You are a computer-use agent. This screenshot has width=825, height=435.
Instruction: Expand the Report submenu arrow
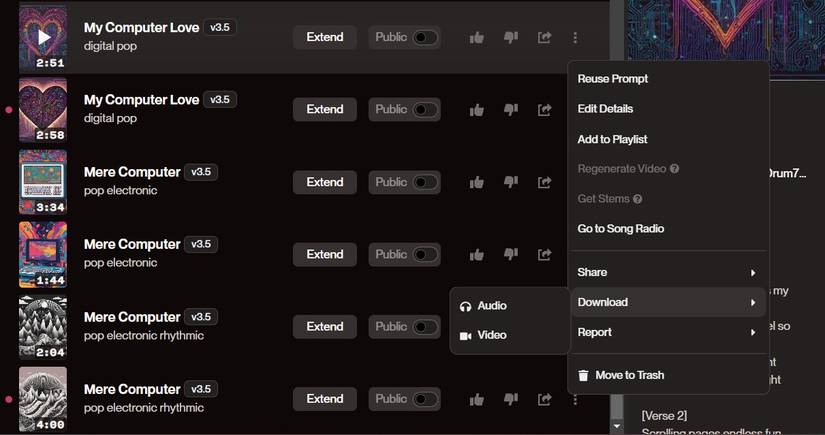pyautogui.click(x=753, y=332)
